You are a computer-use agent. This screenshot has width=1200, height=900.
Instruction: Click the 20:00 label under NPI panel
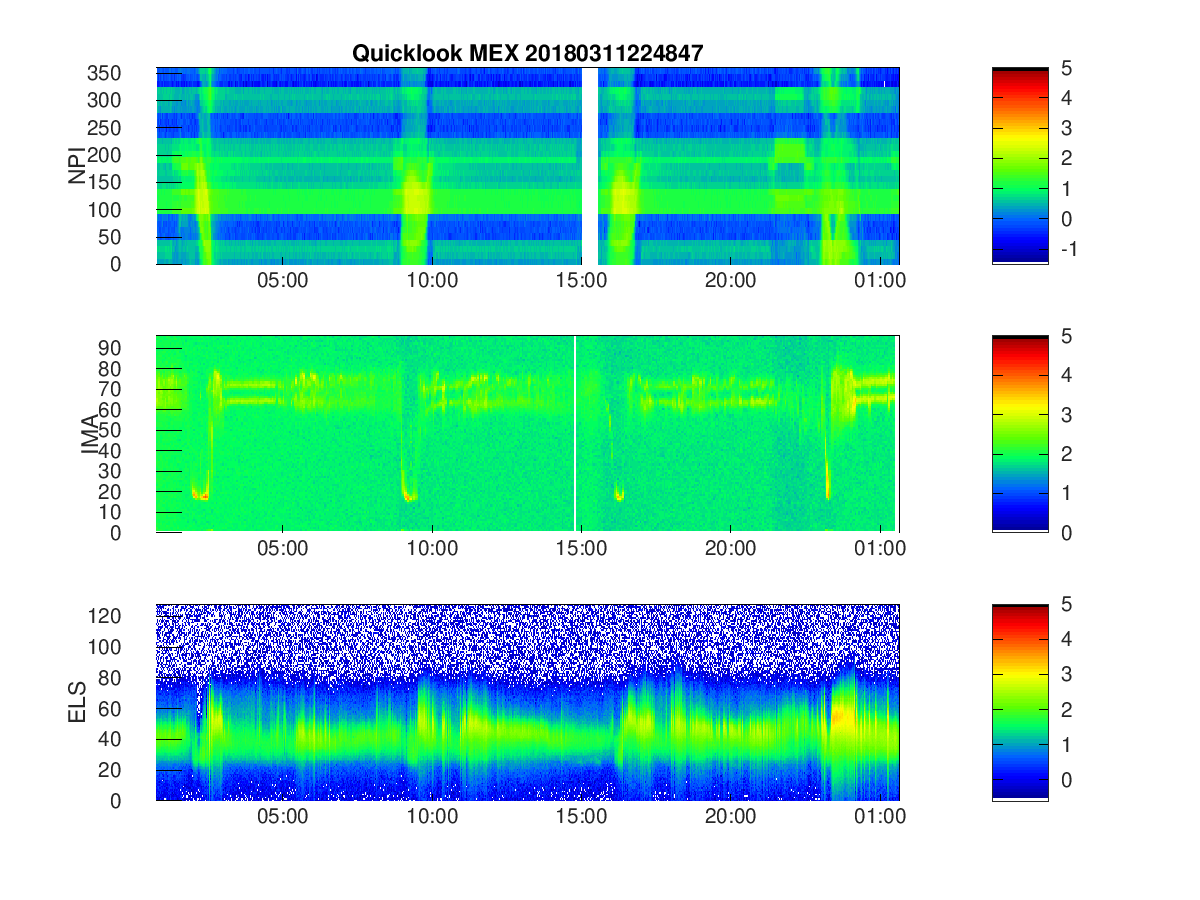click(x=730, y=282)
